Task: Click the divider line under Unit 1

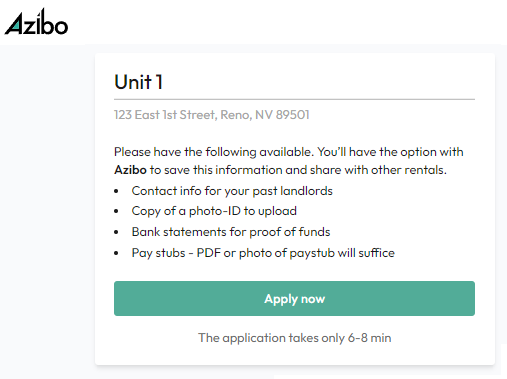Action: click(x=294, y=99)
